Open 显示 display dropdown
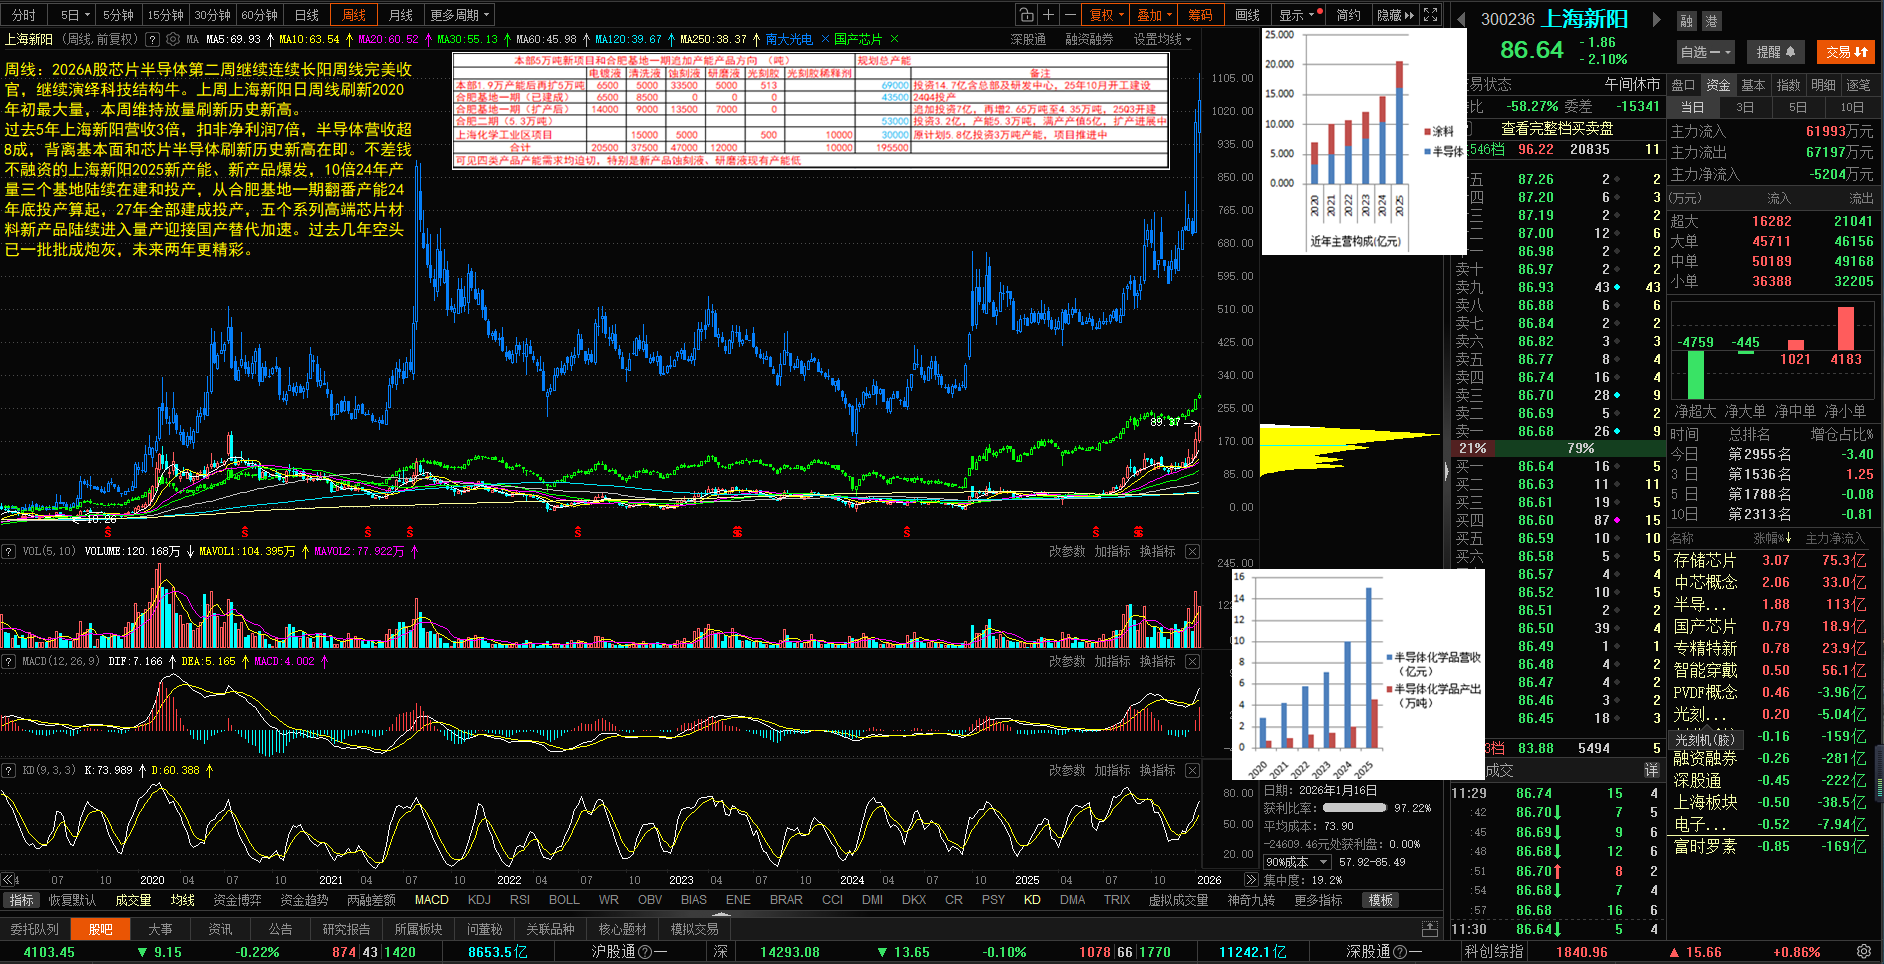The image size is (1884, 964). [x=1297, y=15]
